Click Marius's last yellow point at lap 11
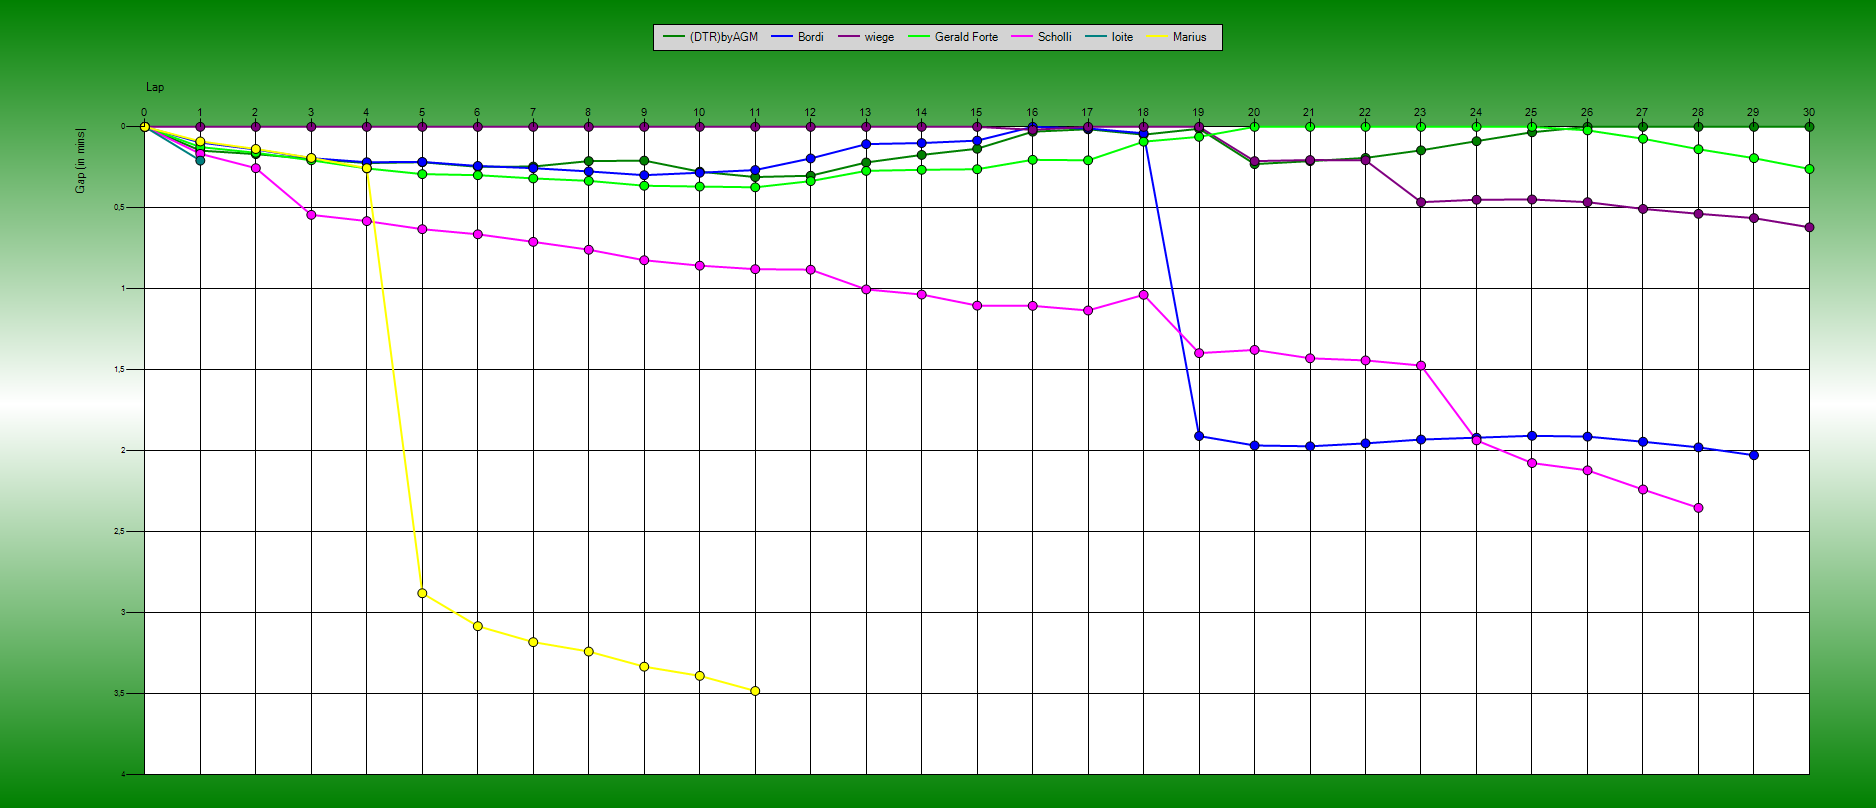Viewport: 1876px width, 808px height. pyautogui.click(x=755, y=691)
